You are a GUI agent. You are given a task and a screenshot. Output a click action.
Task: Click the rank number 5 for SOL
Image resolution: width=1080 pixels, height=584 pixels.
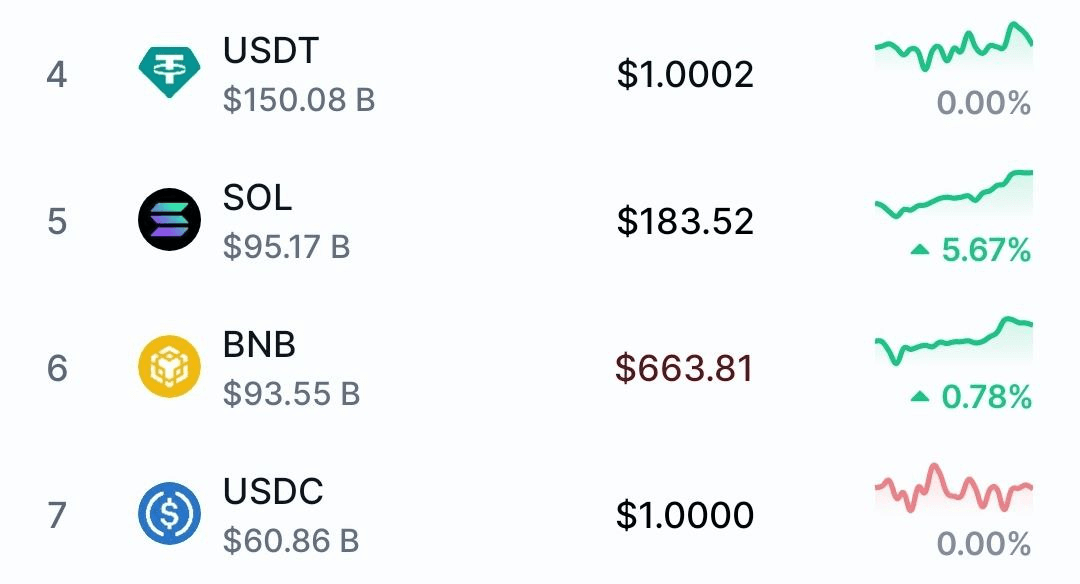click(x=57, y=222)
